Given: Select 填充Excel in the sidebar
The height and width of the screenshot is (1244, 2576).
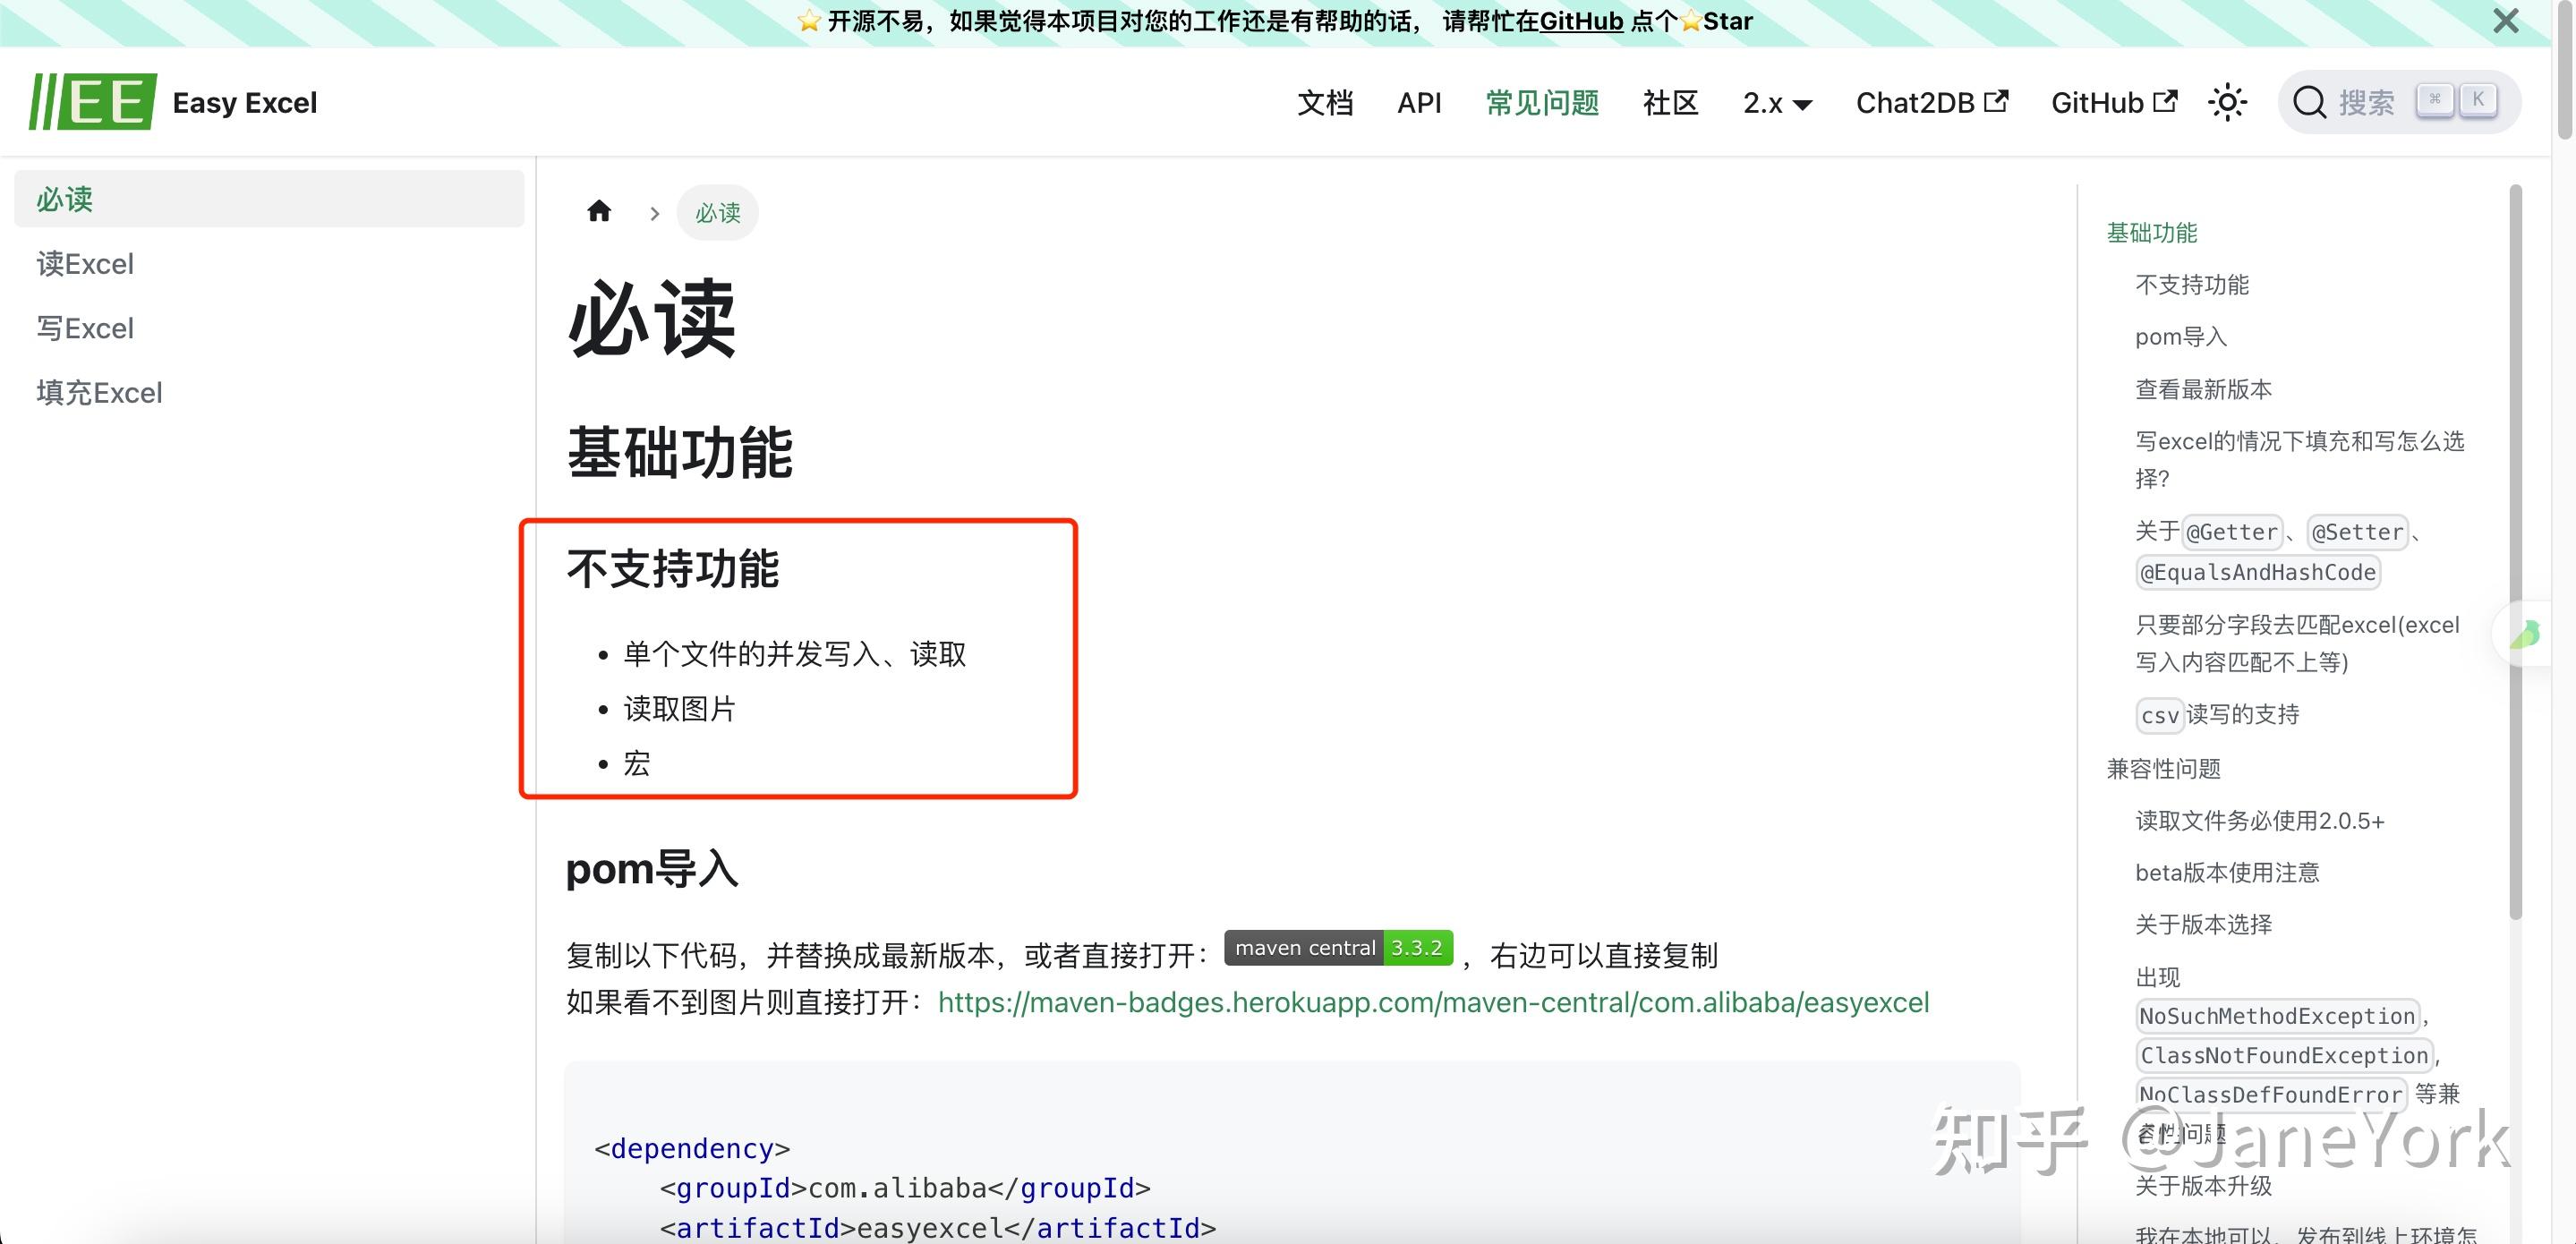Looking at the screenshot, I should 99,392.
